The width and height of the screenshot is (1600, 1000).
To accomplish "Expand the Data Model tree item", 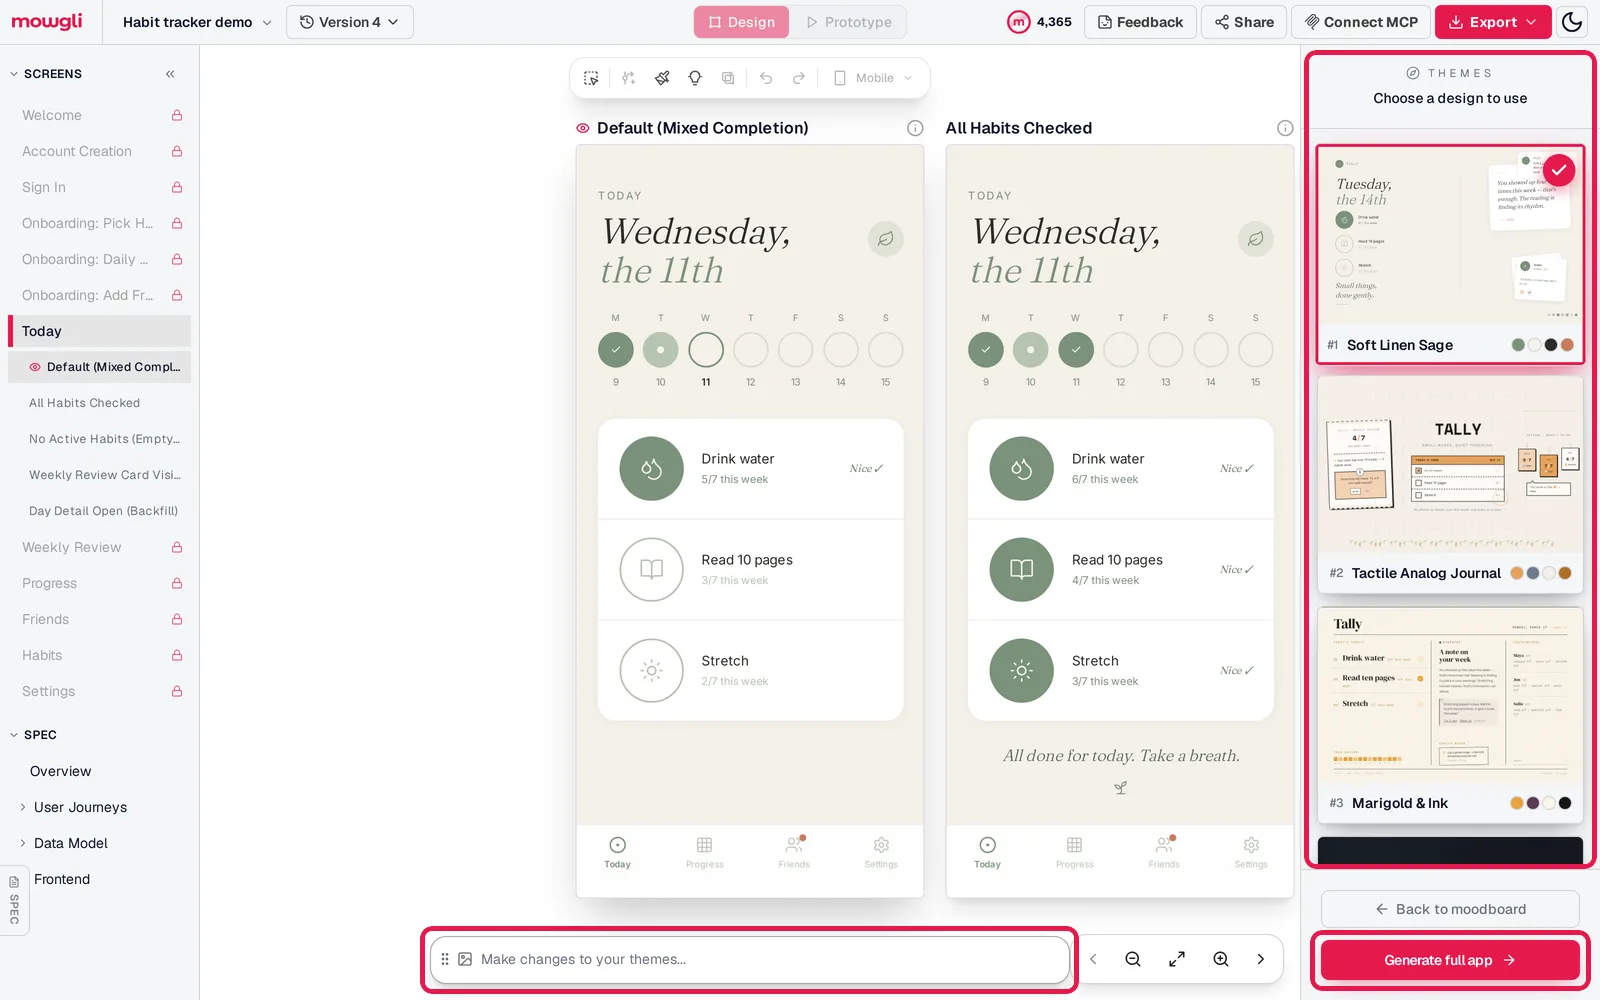I will [23, 843].
